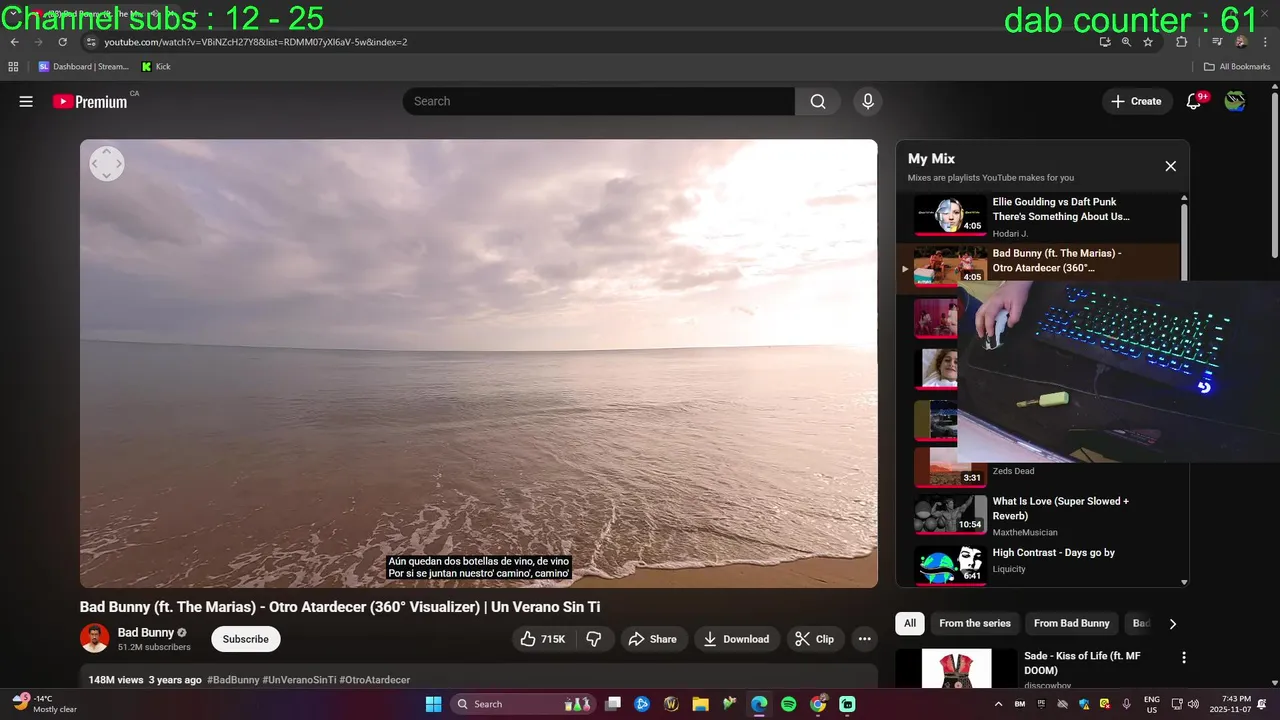1280x720 pixels.
Task: Start voice search with the microphone
Action: (x=868, y=101)
